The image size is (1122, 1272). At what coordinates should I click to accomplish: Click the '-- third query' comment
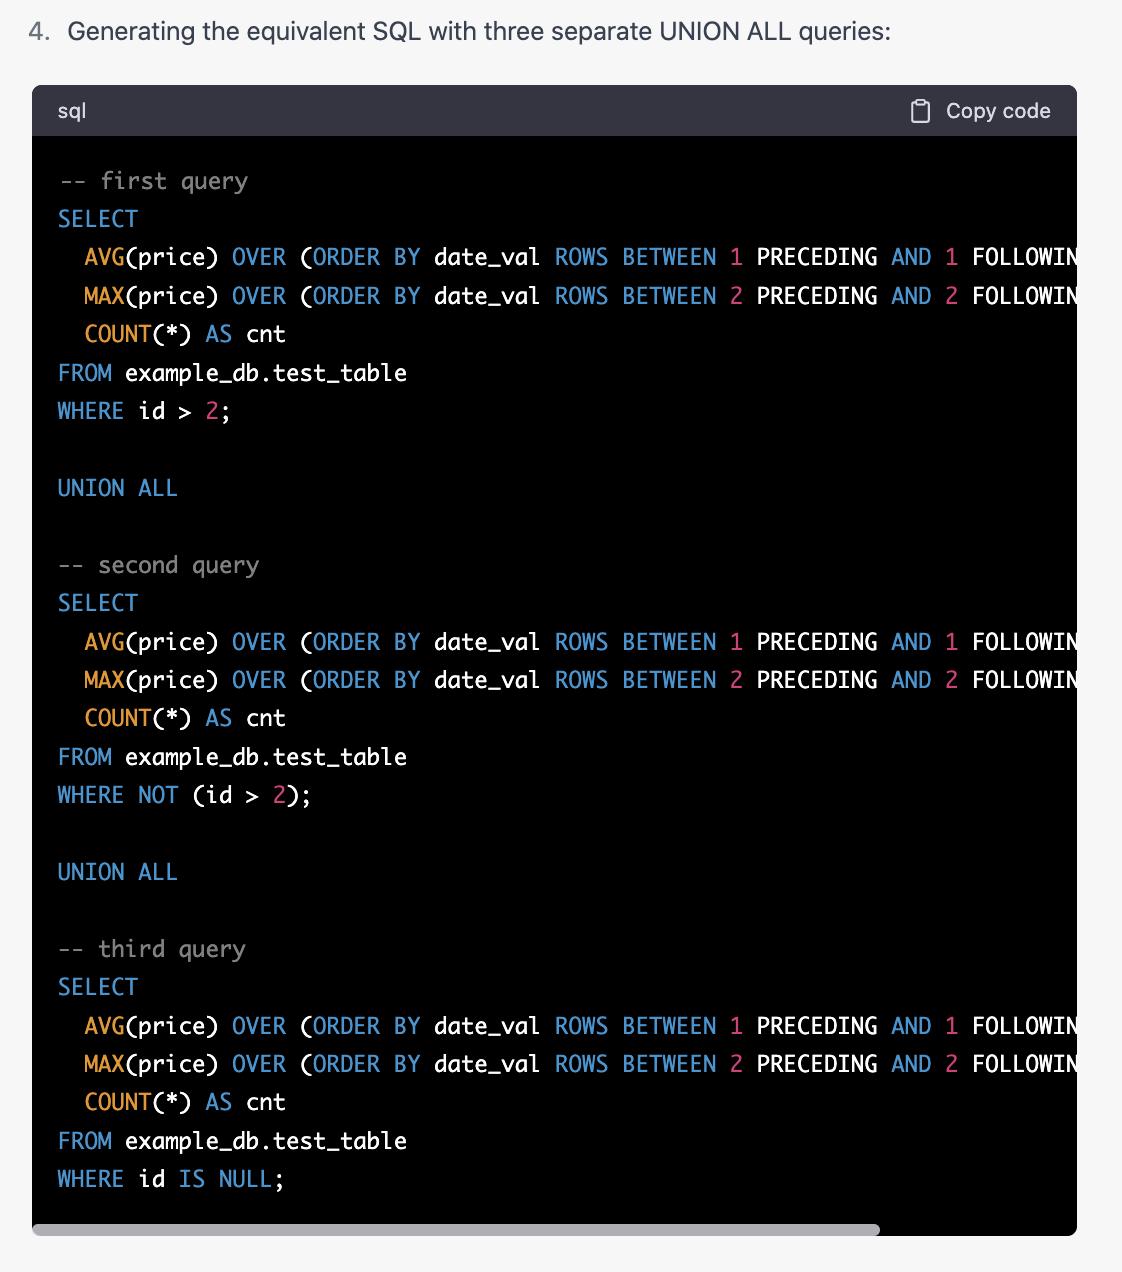(152, 949)
